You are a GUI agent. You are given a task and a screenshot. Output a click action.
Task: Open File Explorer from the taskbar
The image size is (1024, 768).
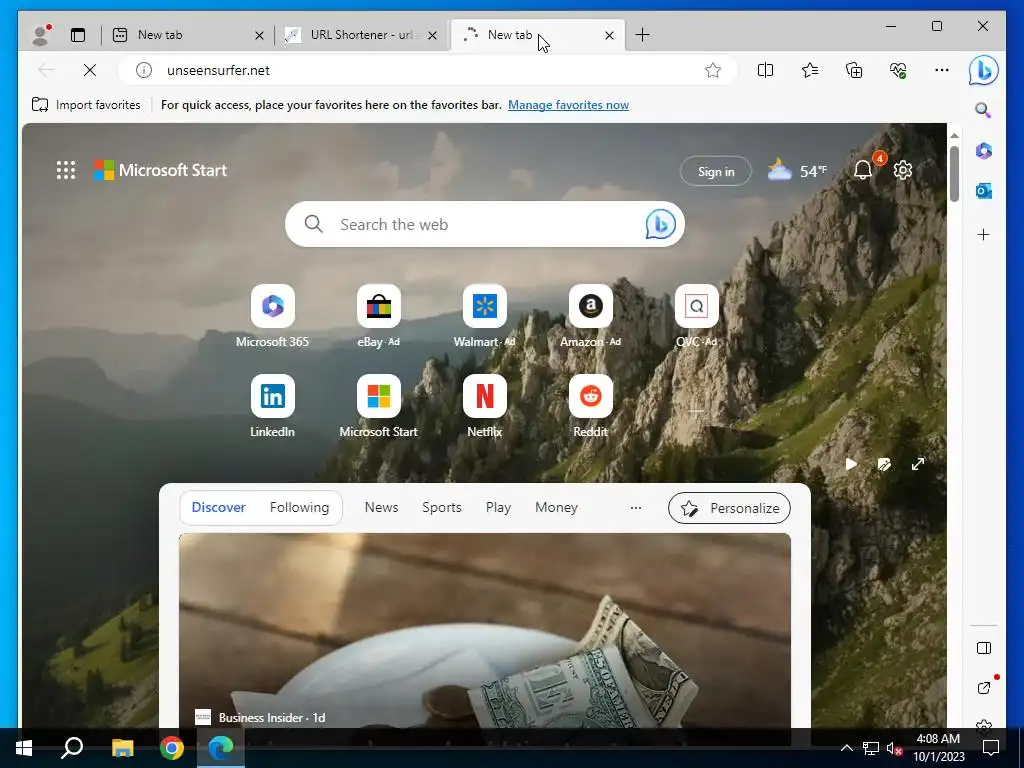click(122, 748)
